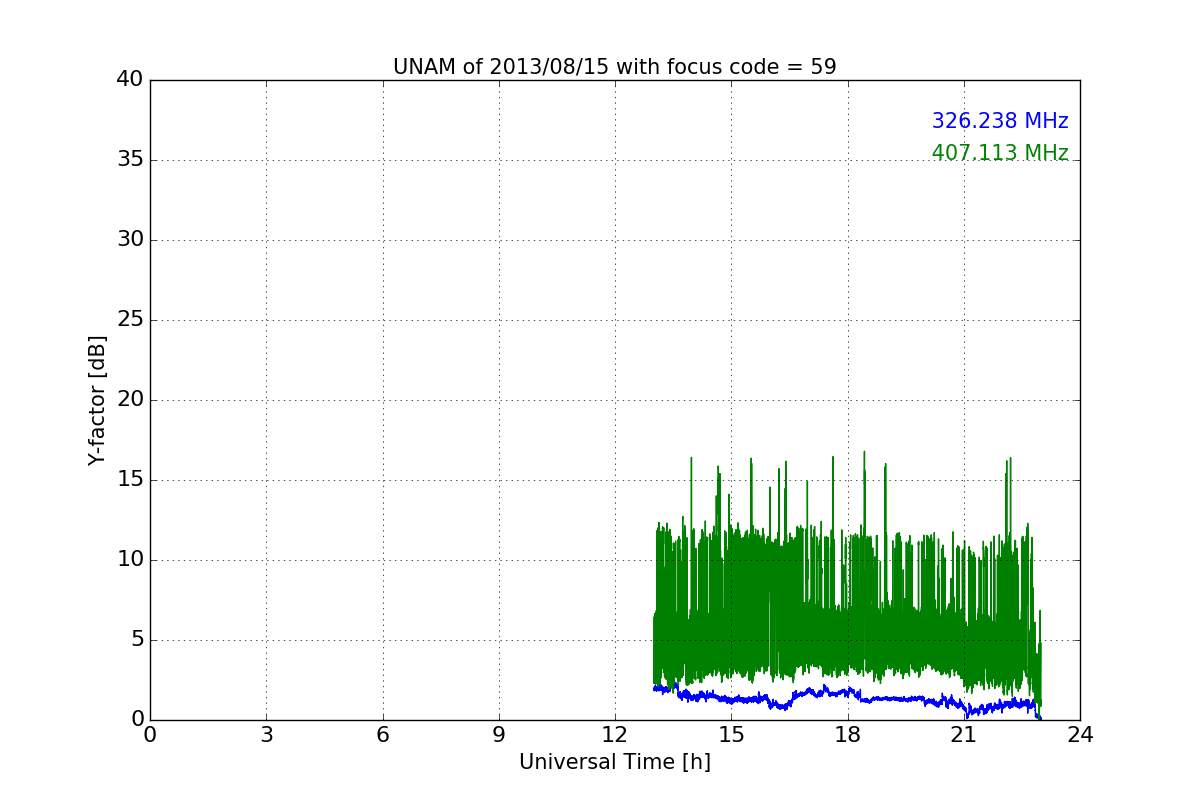Click the y-axis tick label 40

pos(130,80)
